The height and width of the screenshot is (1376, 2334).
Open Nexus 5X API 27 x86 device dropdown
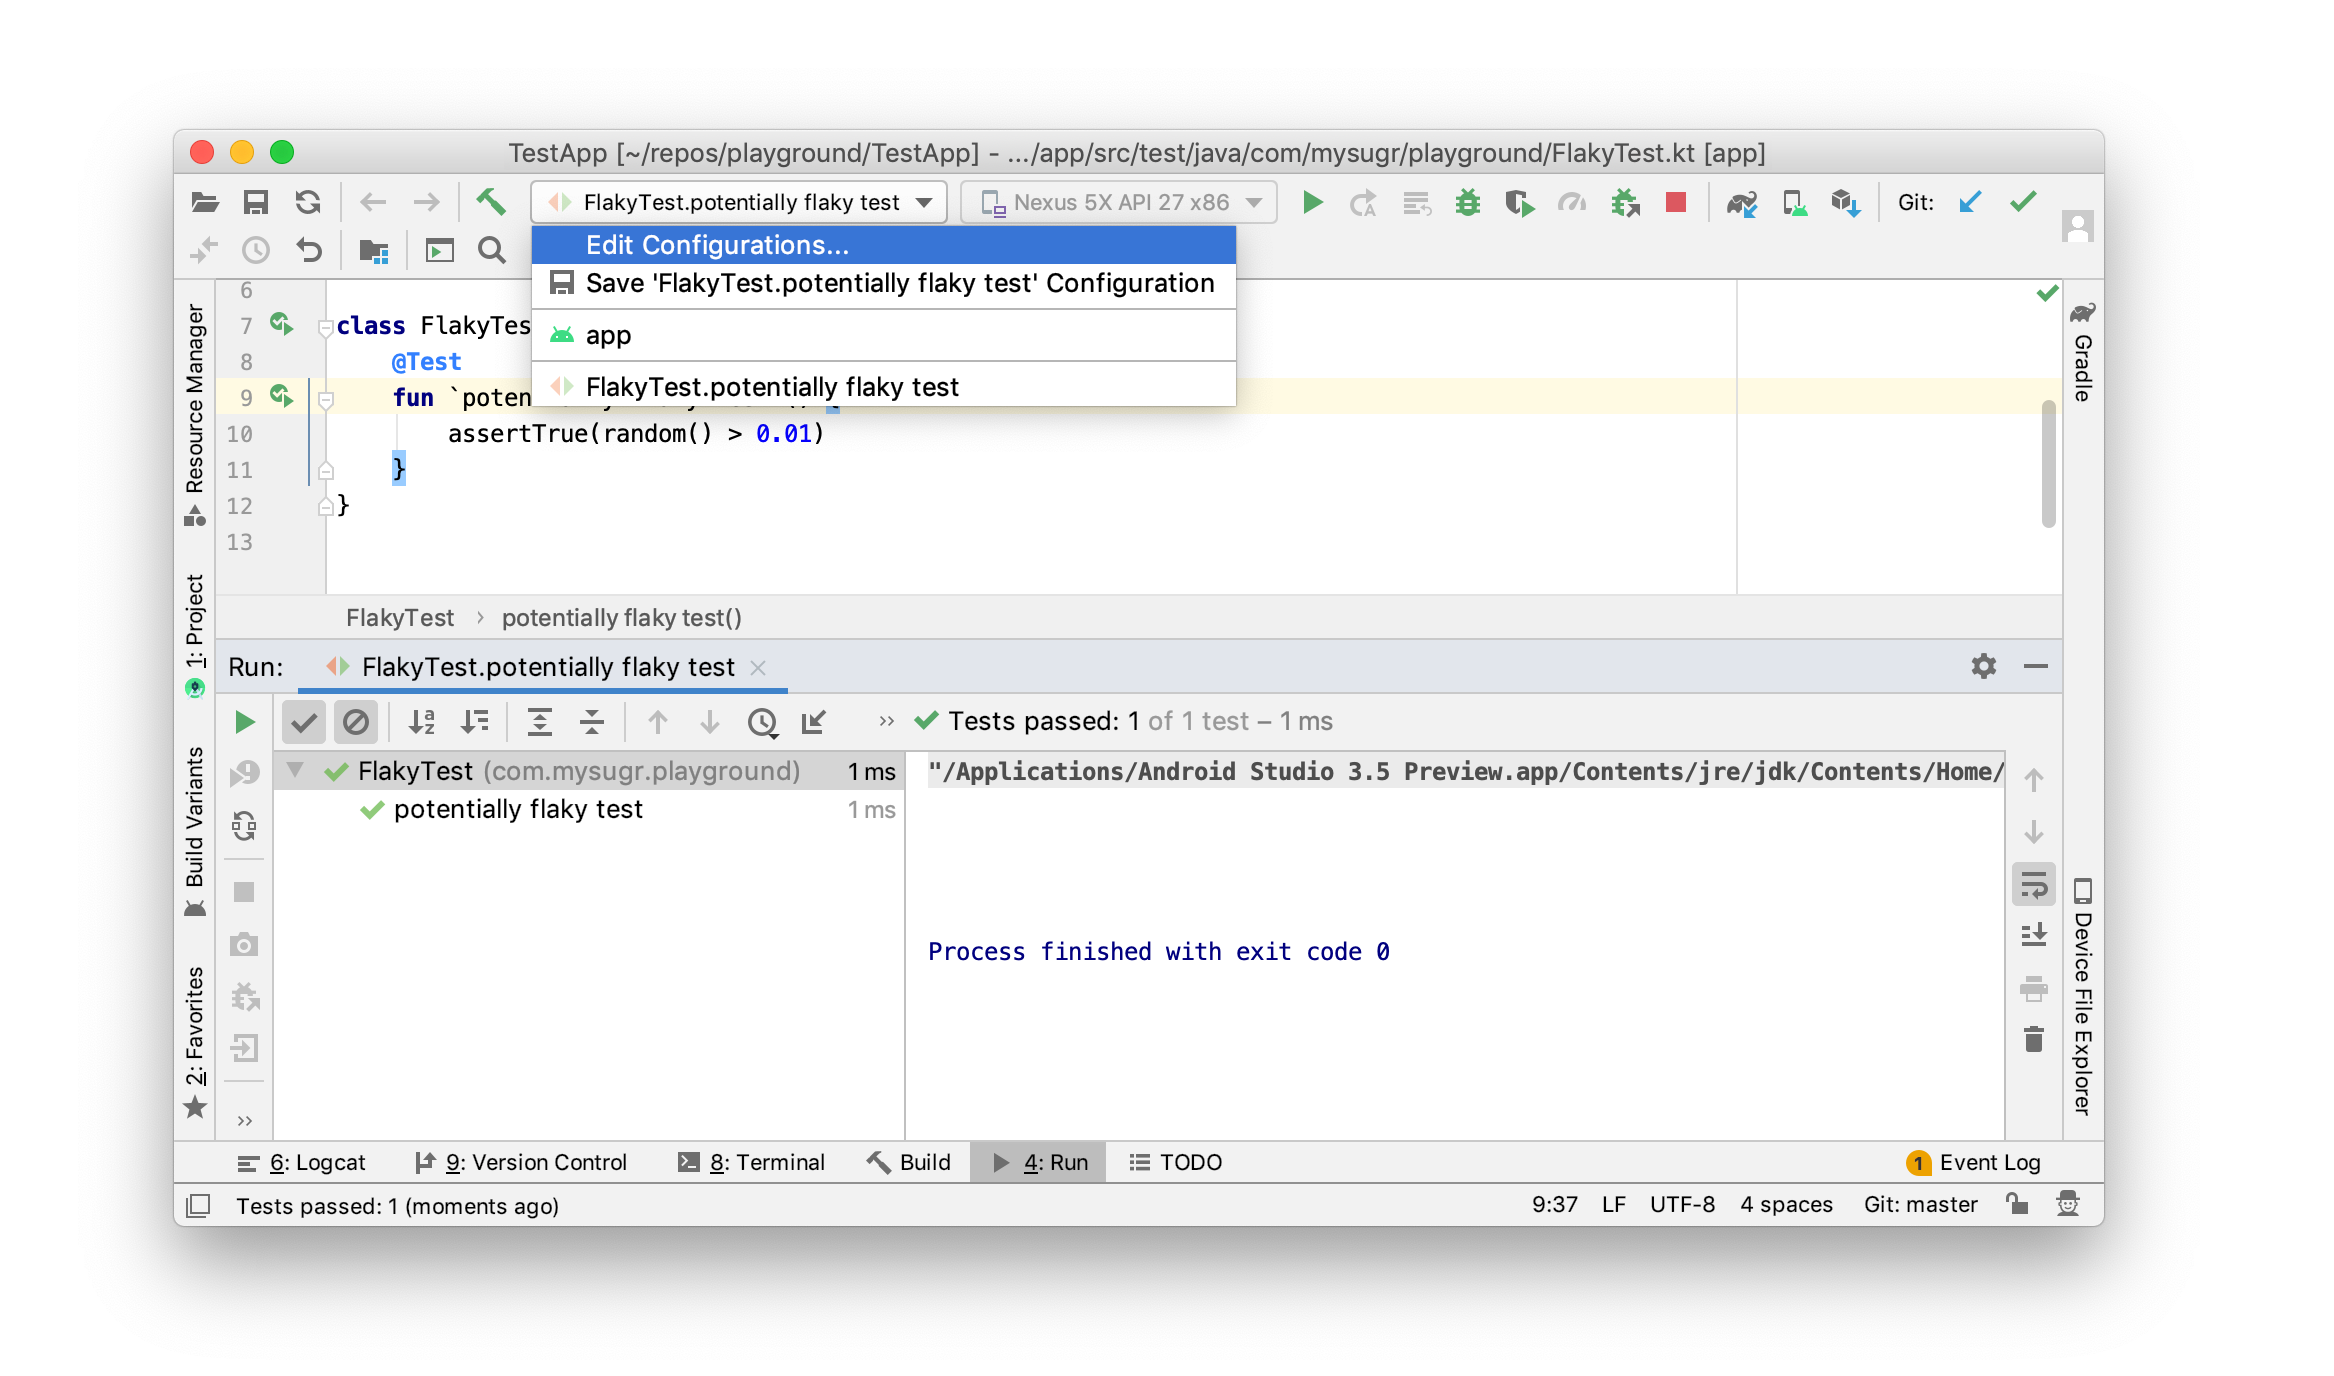tap(1119, 202)
